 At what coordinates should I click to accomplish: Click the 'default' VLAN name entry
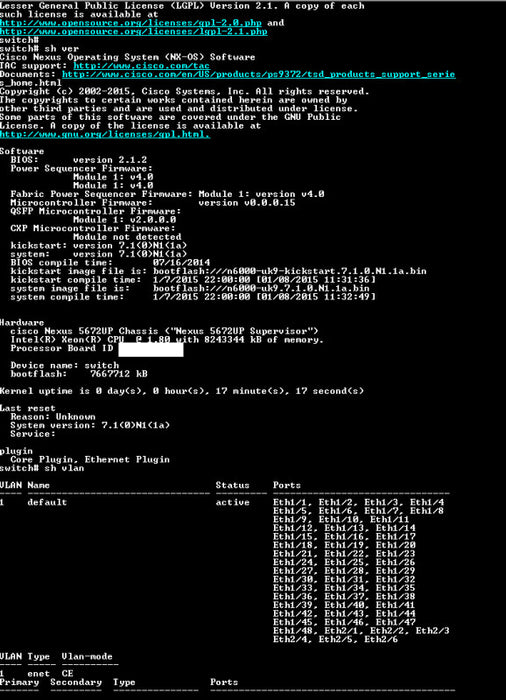(x=47, y=502)
